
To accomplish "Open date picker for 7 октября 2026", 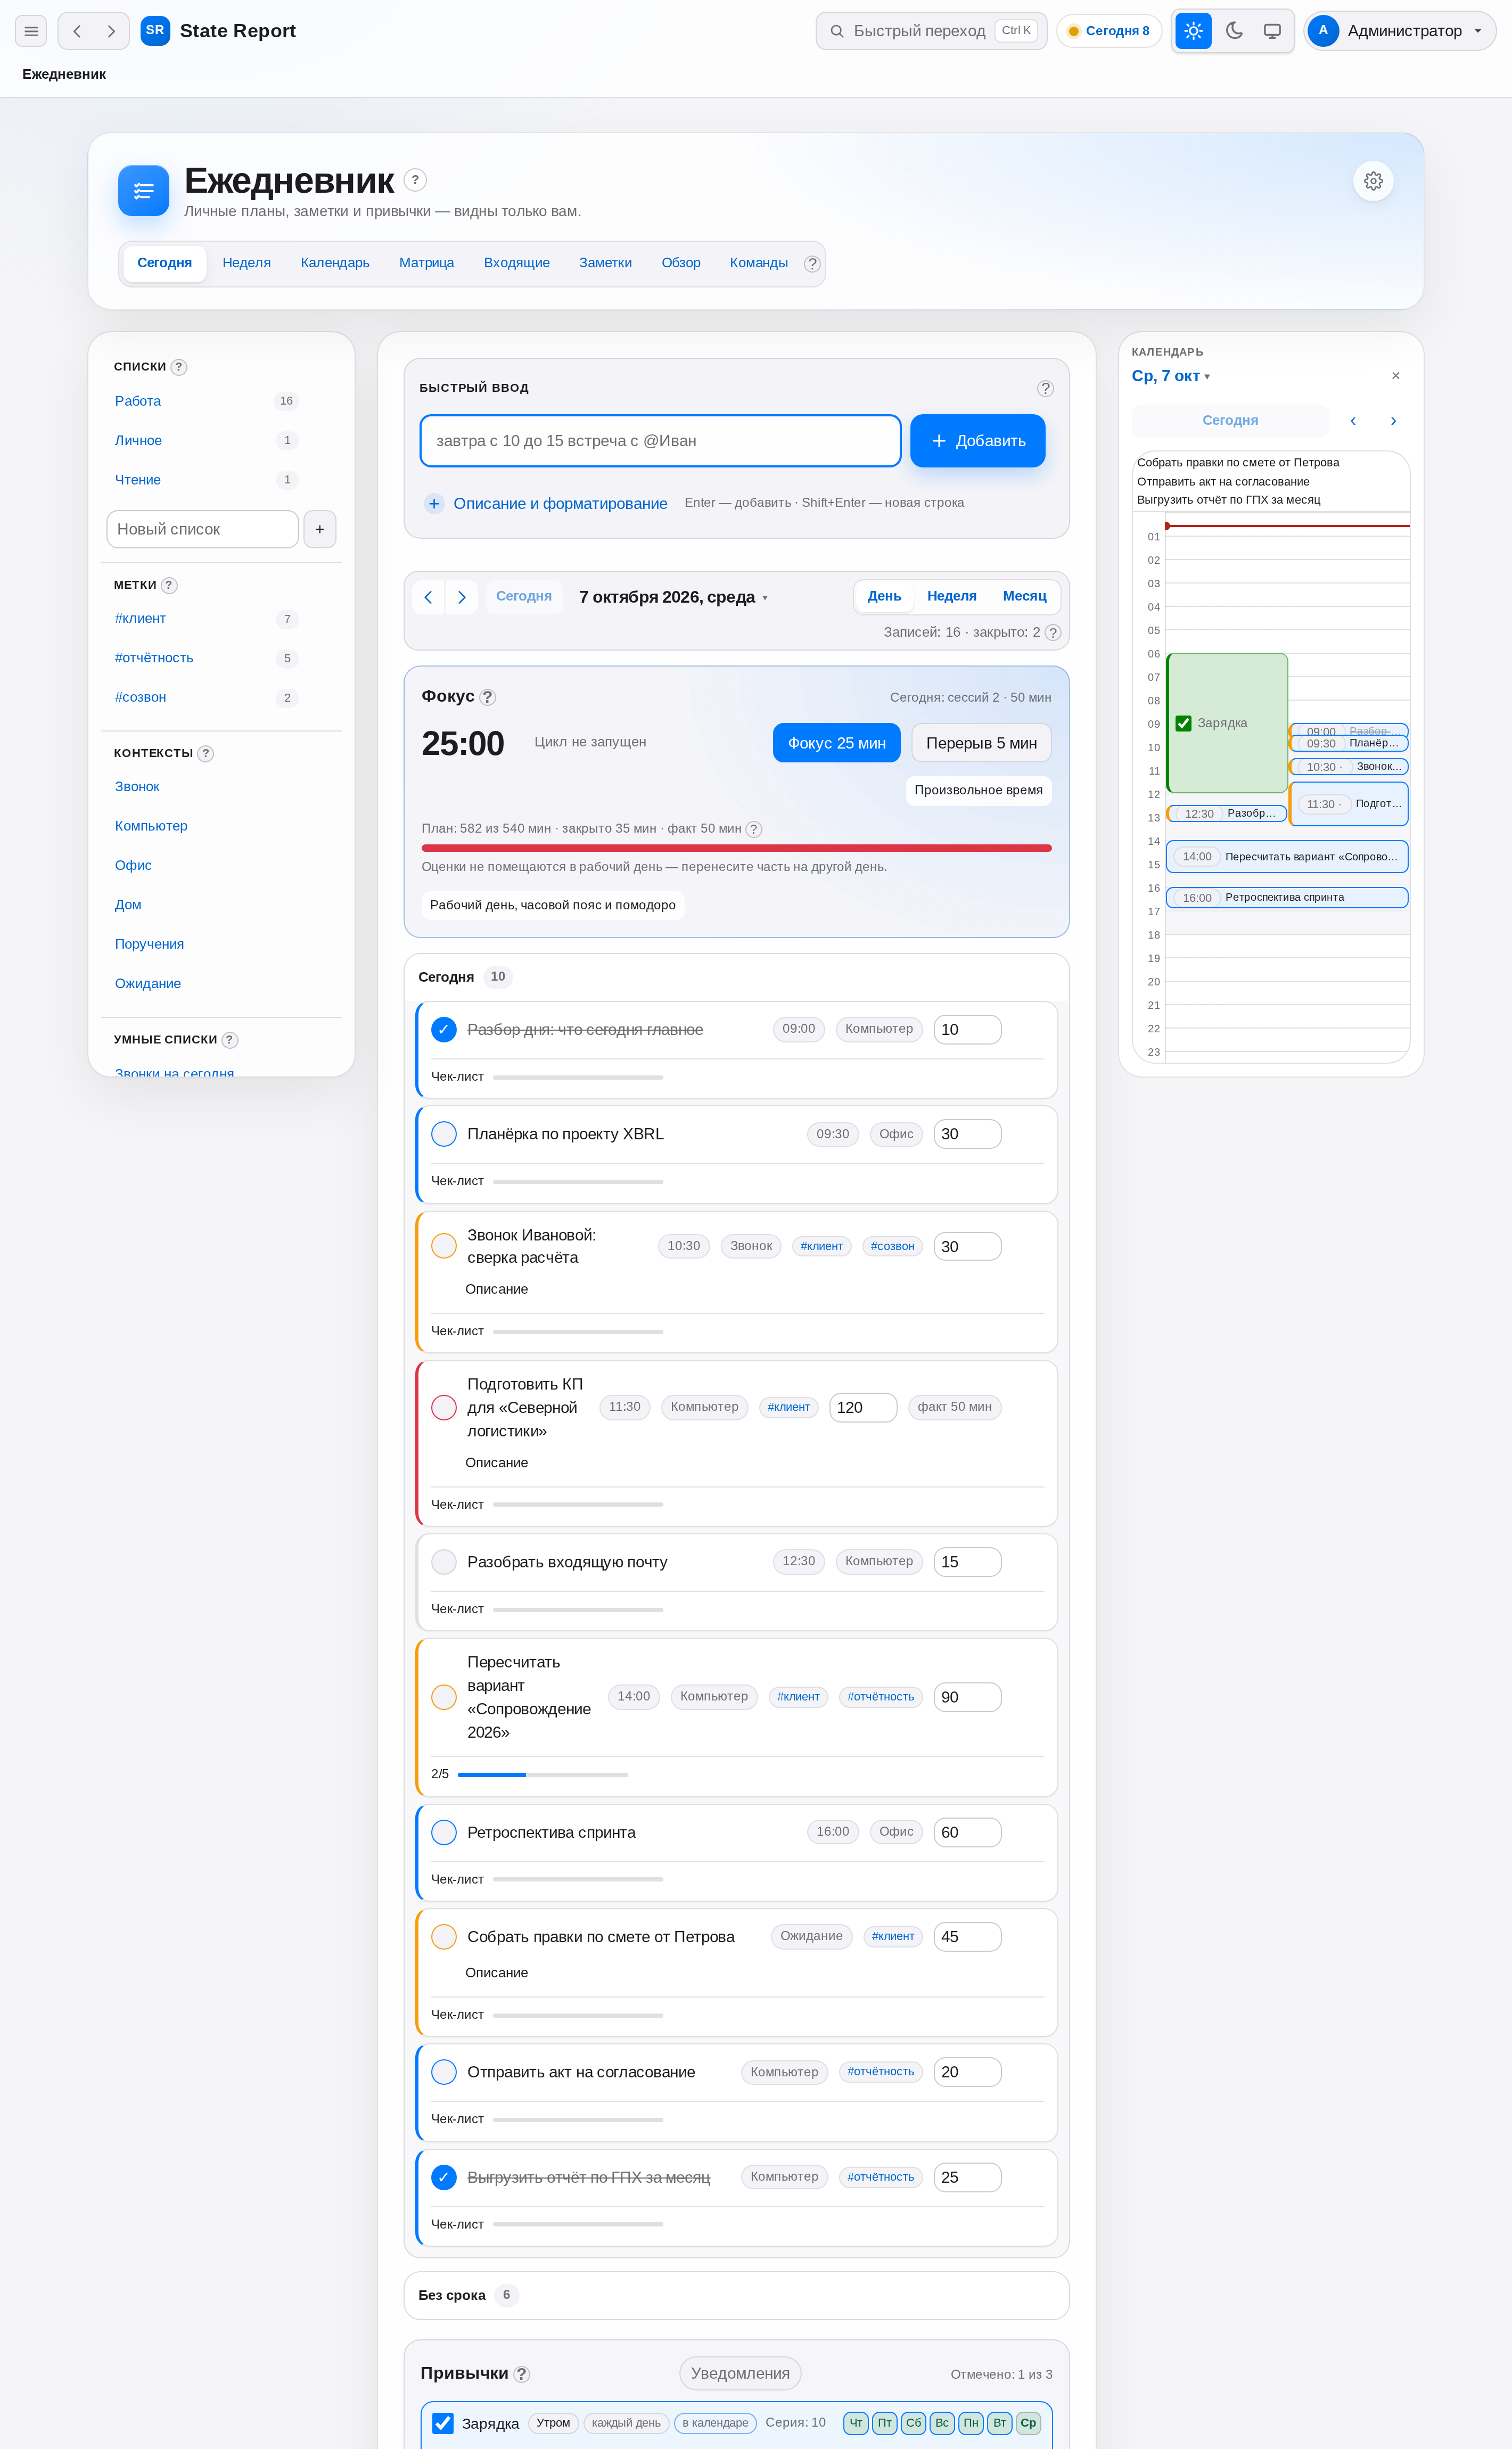I will click(x=674, y=597).
